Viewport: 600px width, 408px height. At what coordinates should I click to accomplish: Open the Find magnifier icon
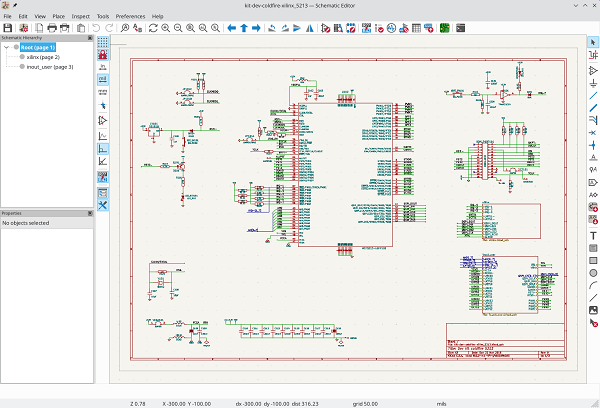tap(125, 28)
